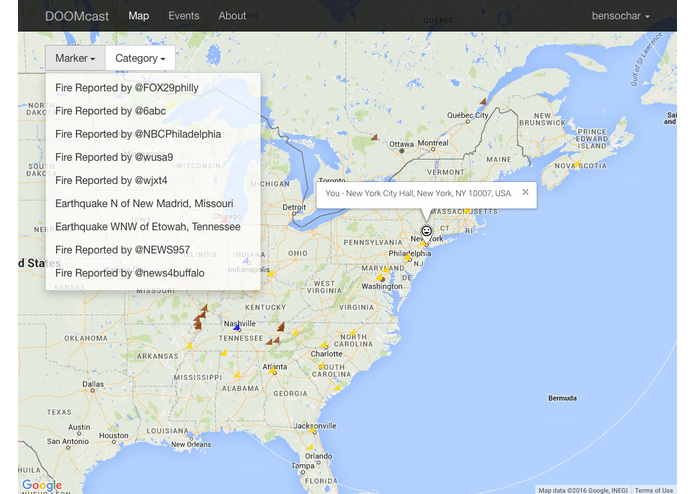Click the yellow marker near Massachusetts

[467, 210]
